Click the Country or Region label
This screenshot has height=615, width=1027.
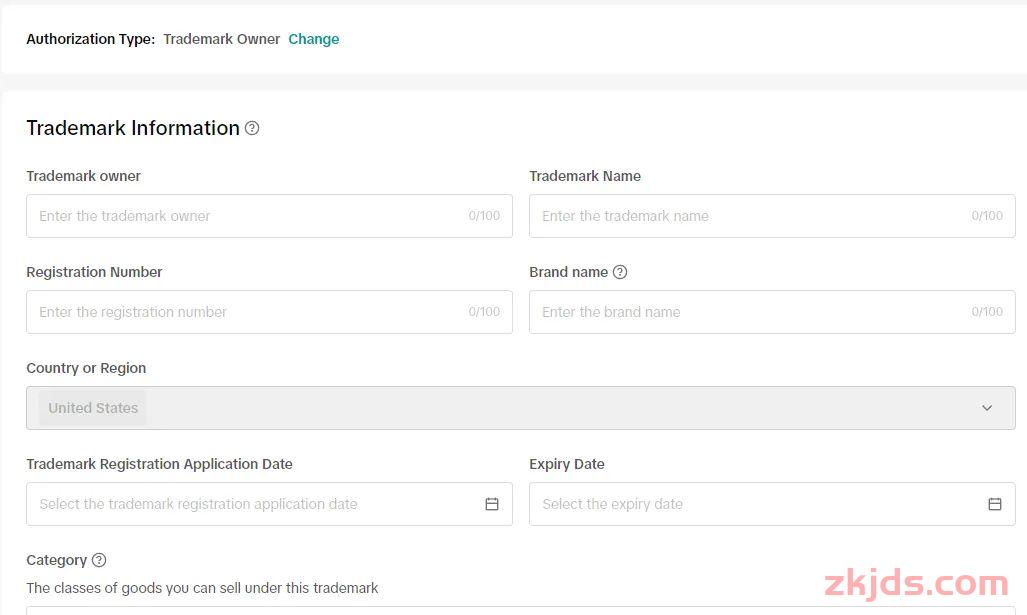86,368
